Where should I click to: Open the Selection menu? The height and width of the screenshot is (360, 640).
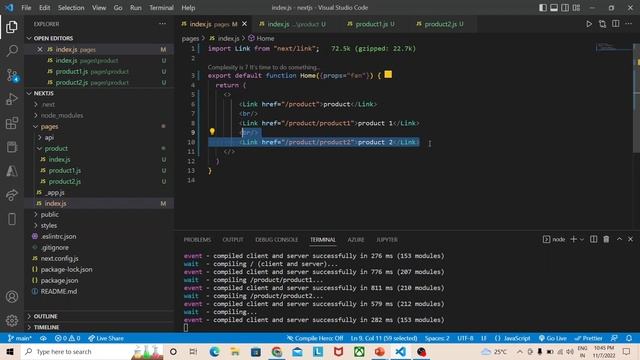[x=71, y=8]
